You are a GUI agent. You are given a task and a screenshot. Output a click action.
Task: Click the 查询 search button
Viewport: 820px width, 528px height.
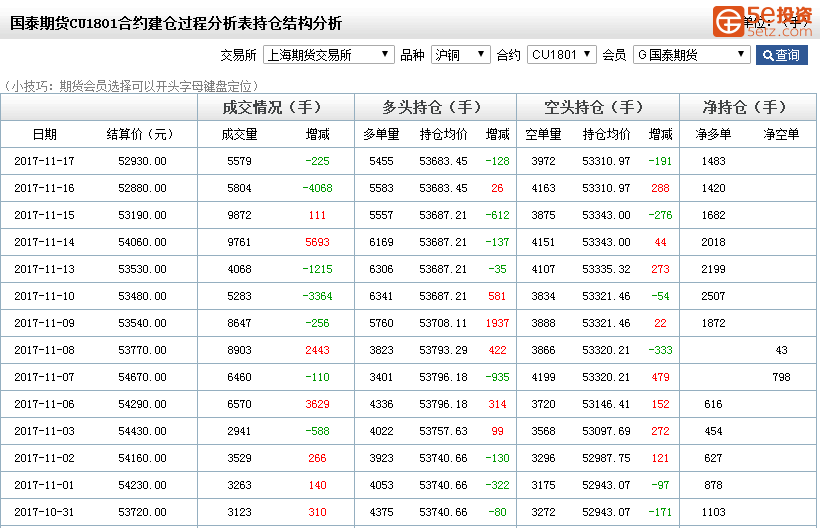[781, 55]
